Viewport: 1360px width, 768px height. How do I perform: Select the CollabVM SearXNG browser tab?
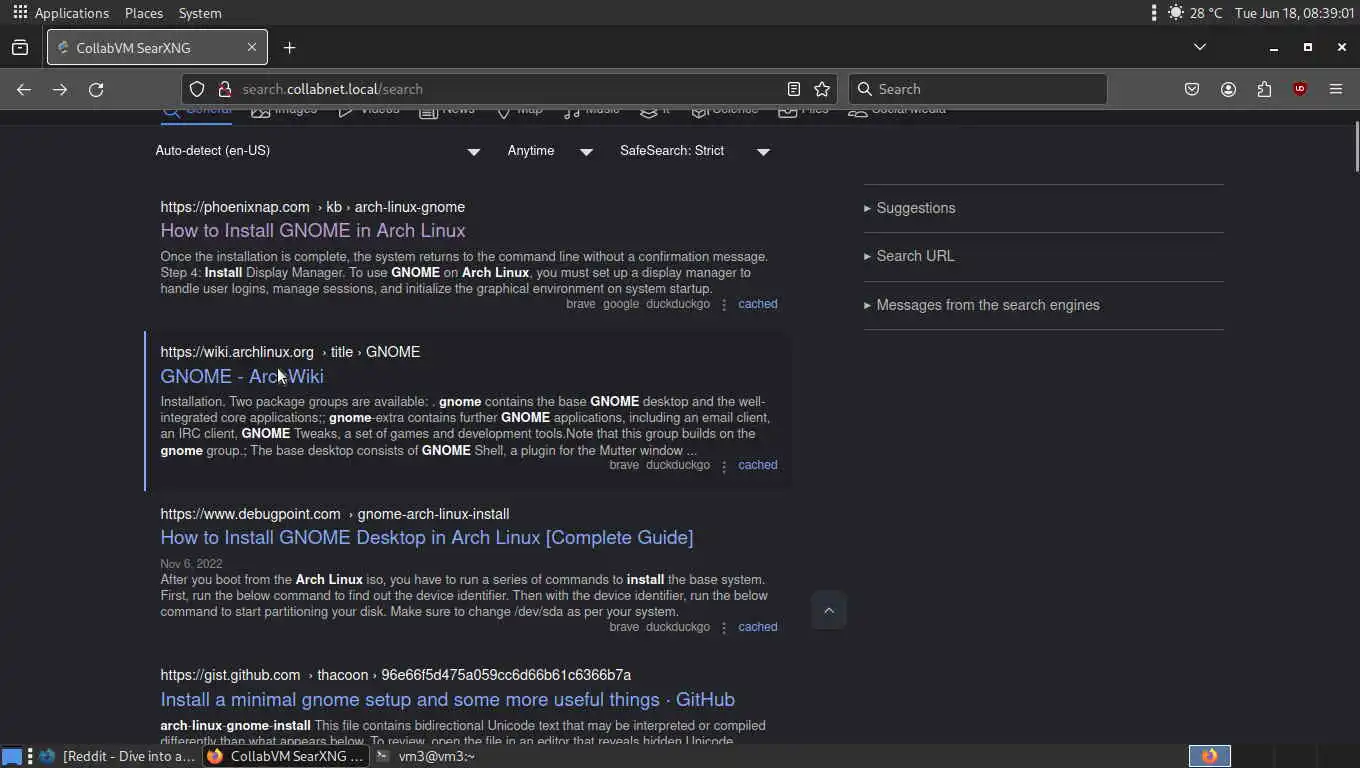[x=157, y=47]
